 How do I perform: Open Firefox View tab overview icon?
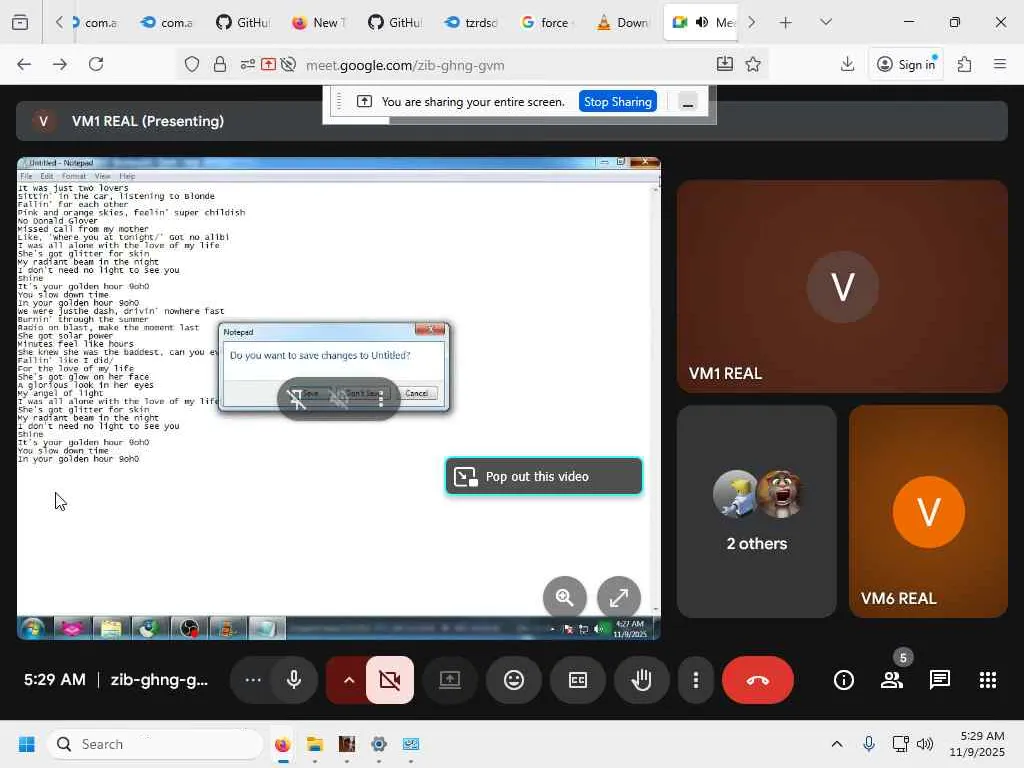coord(20,22)
